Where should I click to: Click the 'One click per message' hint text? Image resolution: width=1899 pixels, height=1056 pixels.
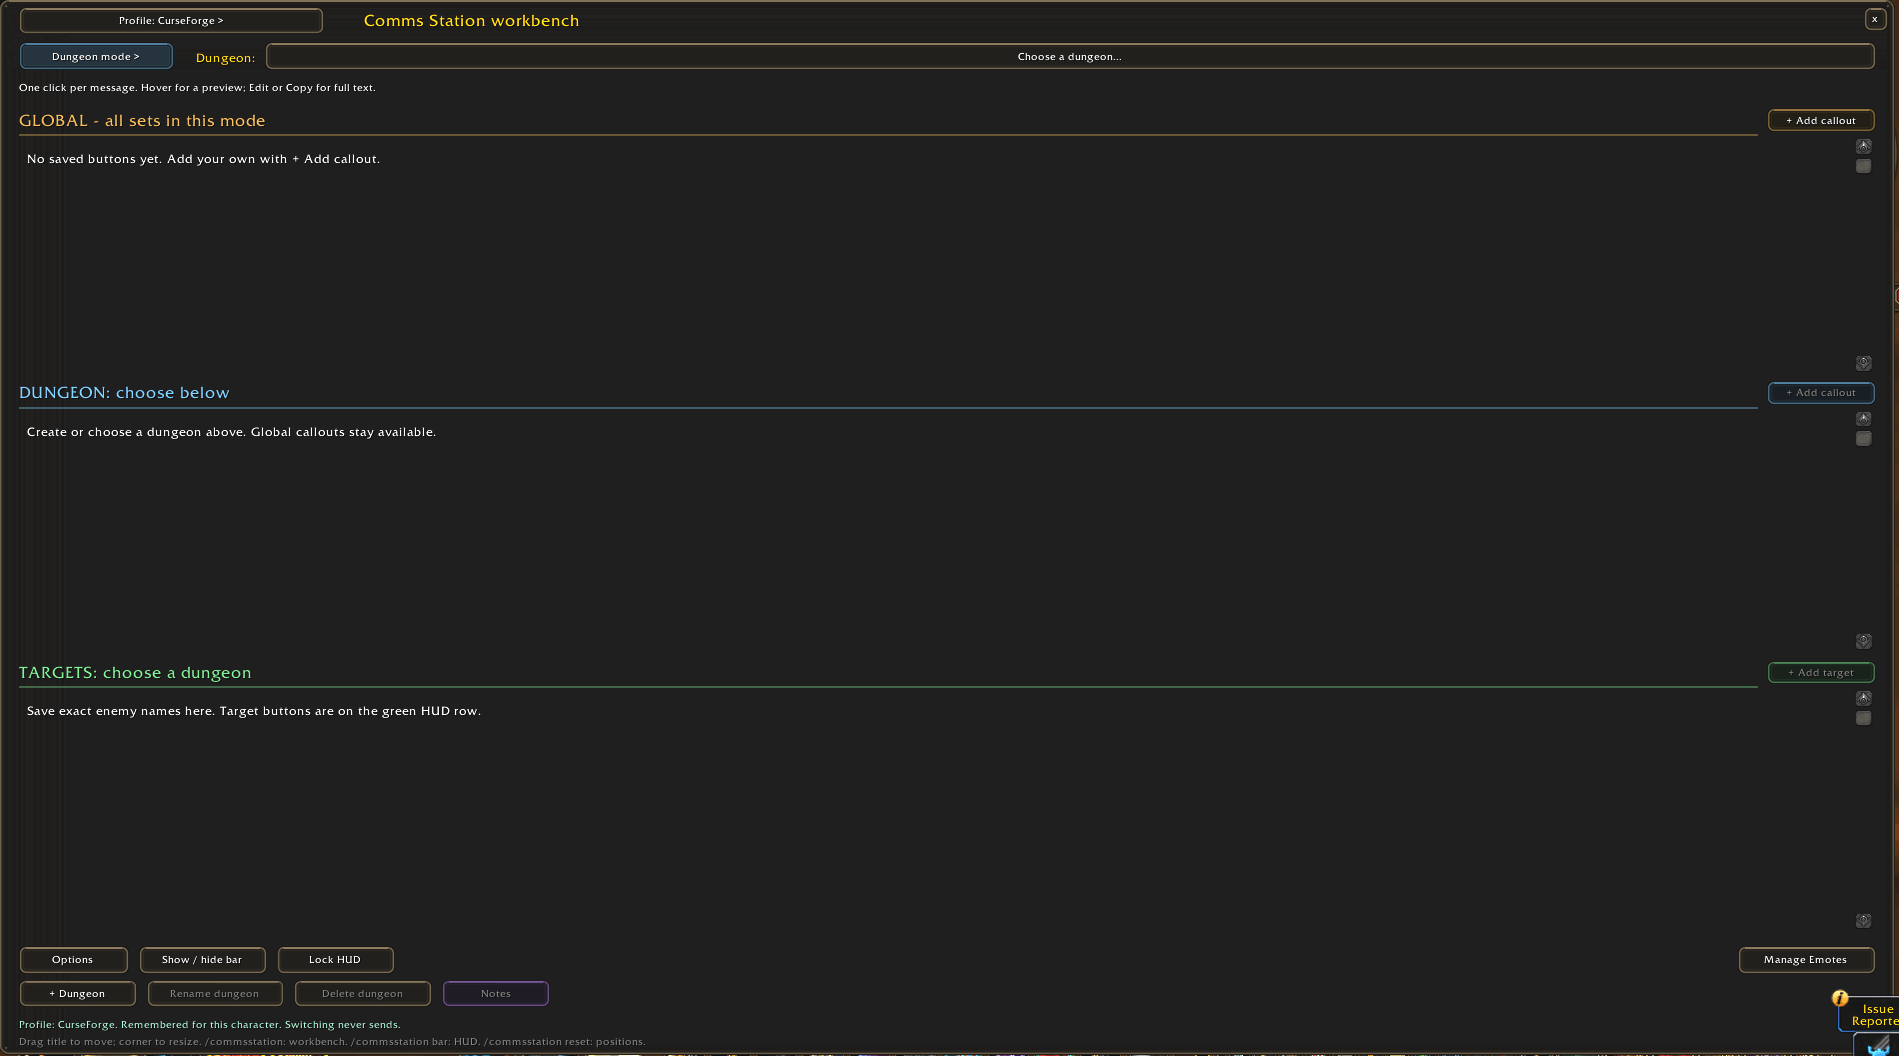click(x=197, y=88)
